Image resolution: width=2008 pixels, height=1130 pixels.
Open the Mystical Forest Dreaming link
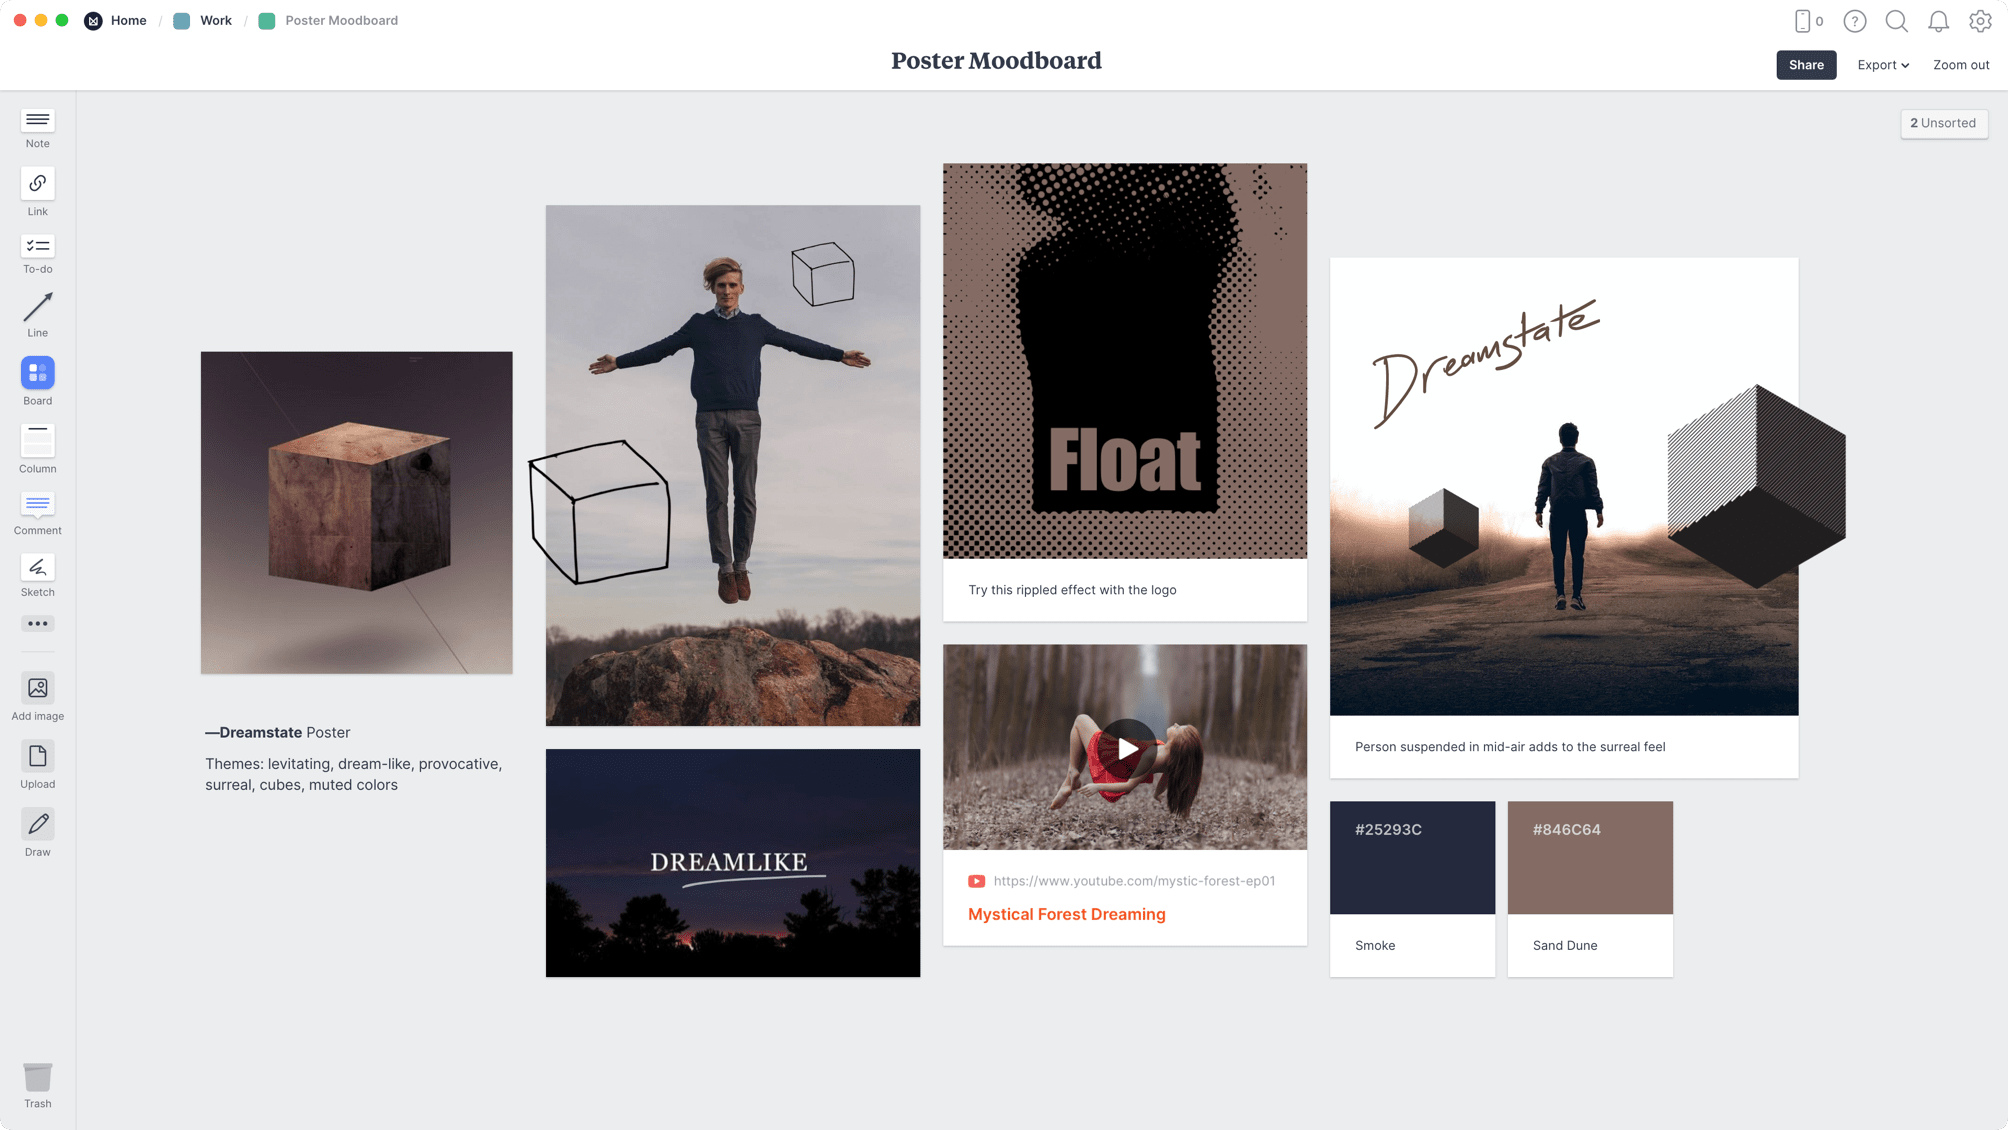point(1066,913)
